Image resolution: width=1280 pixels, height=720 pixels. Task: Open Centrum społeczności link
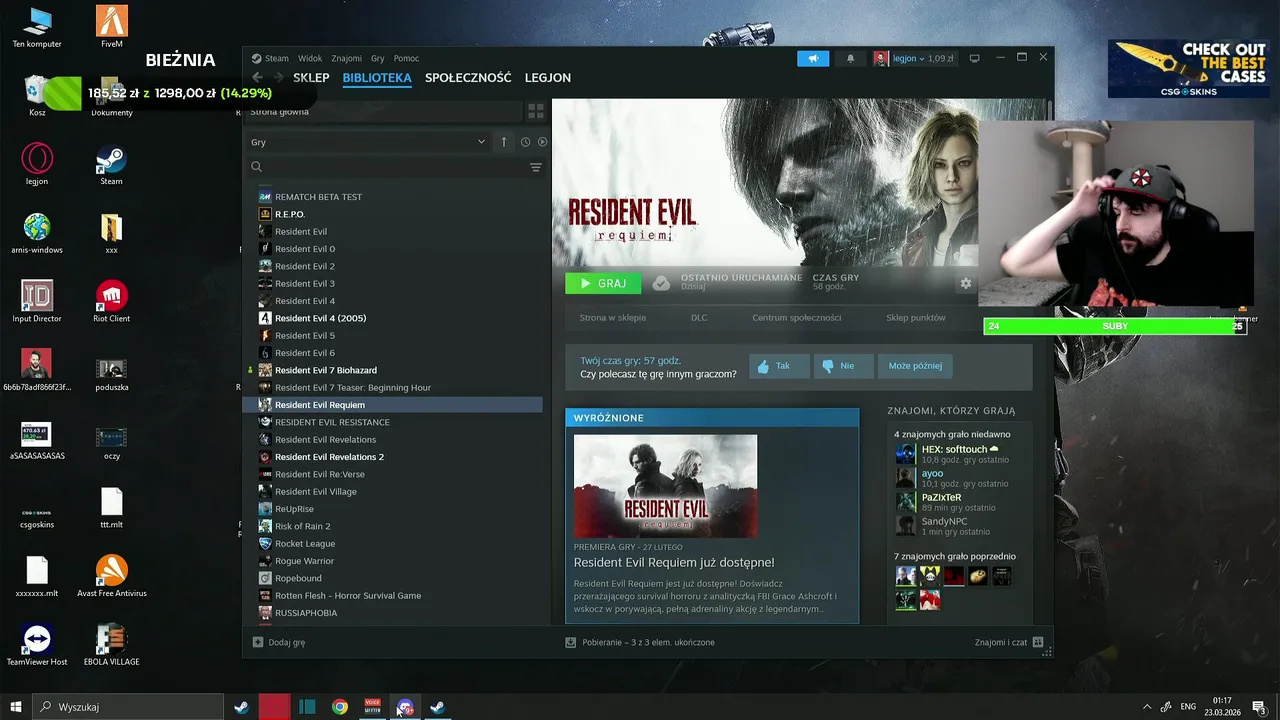(796, 318)
